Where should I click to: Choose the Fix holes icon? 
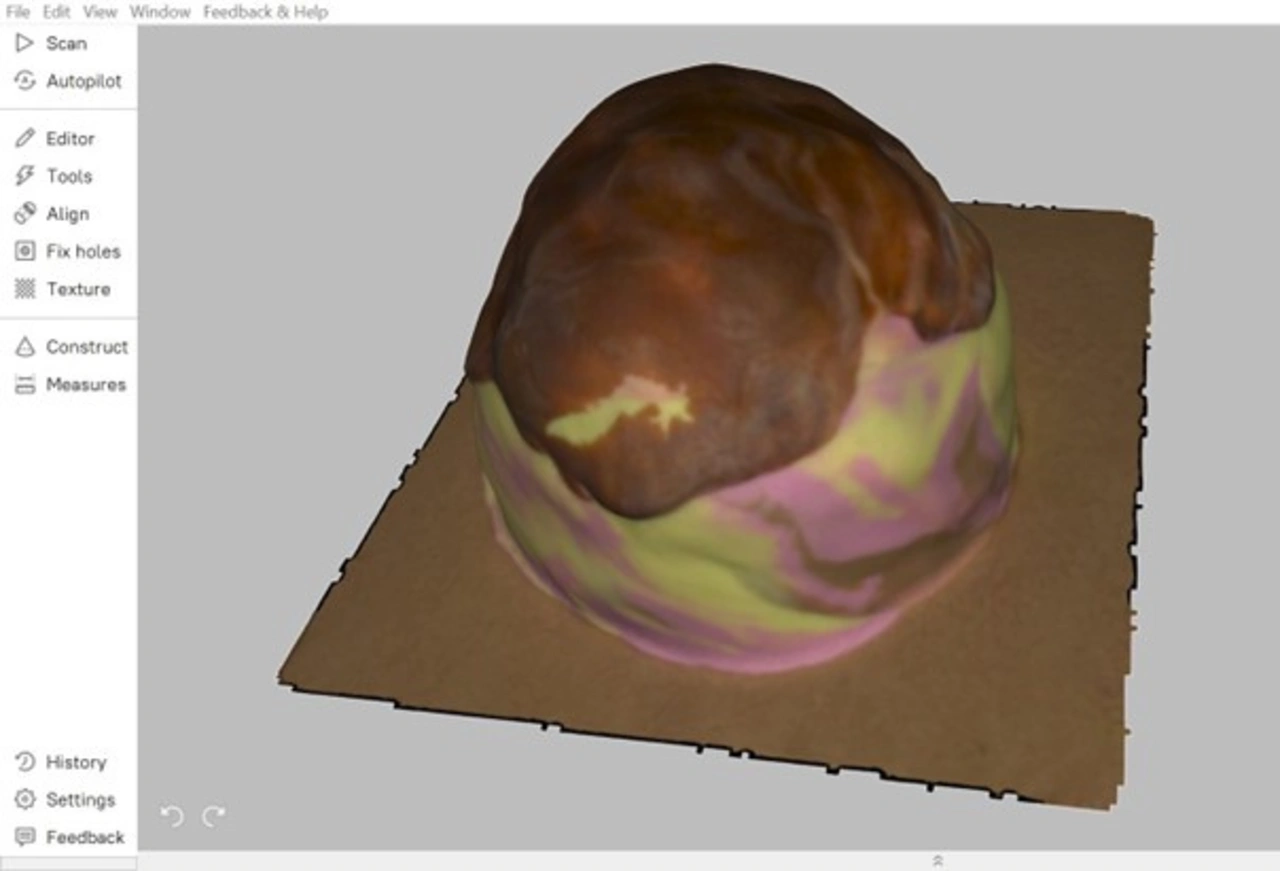click(x=25, y=251)
